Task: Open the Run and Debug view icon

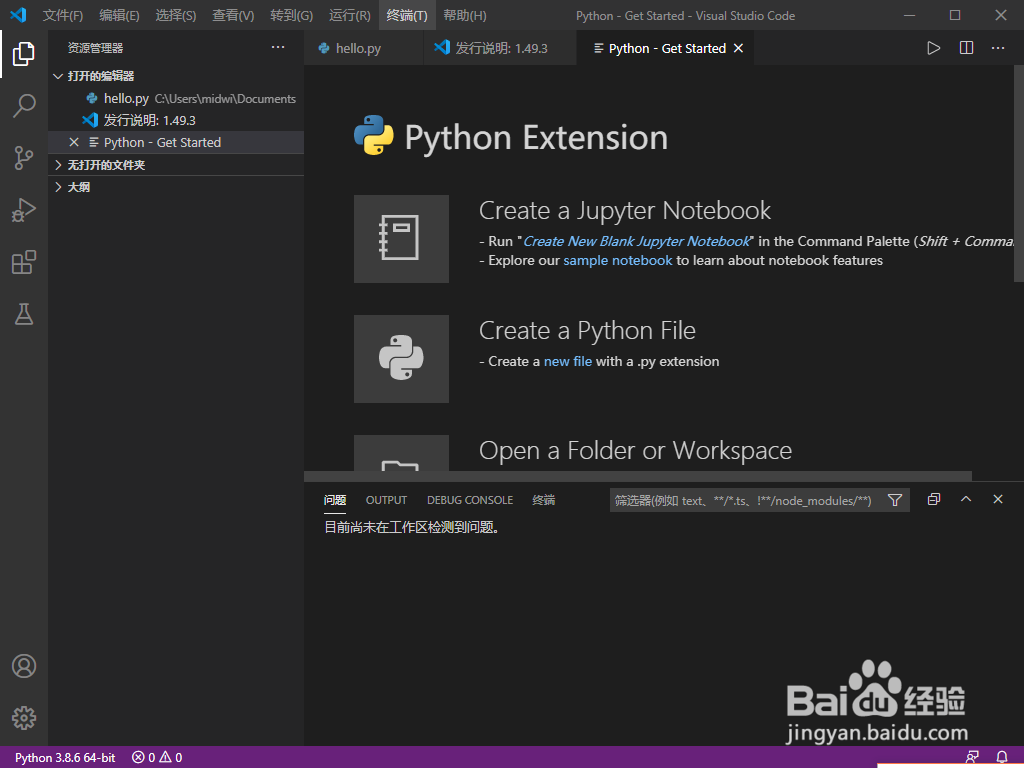Action: [24, 210]
